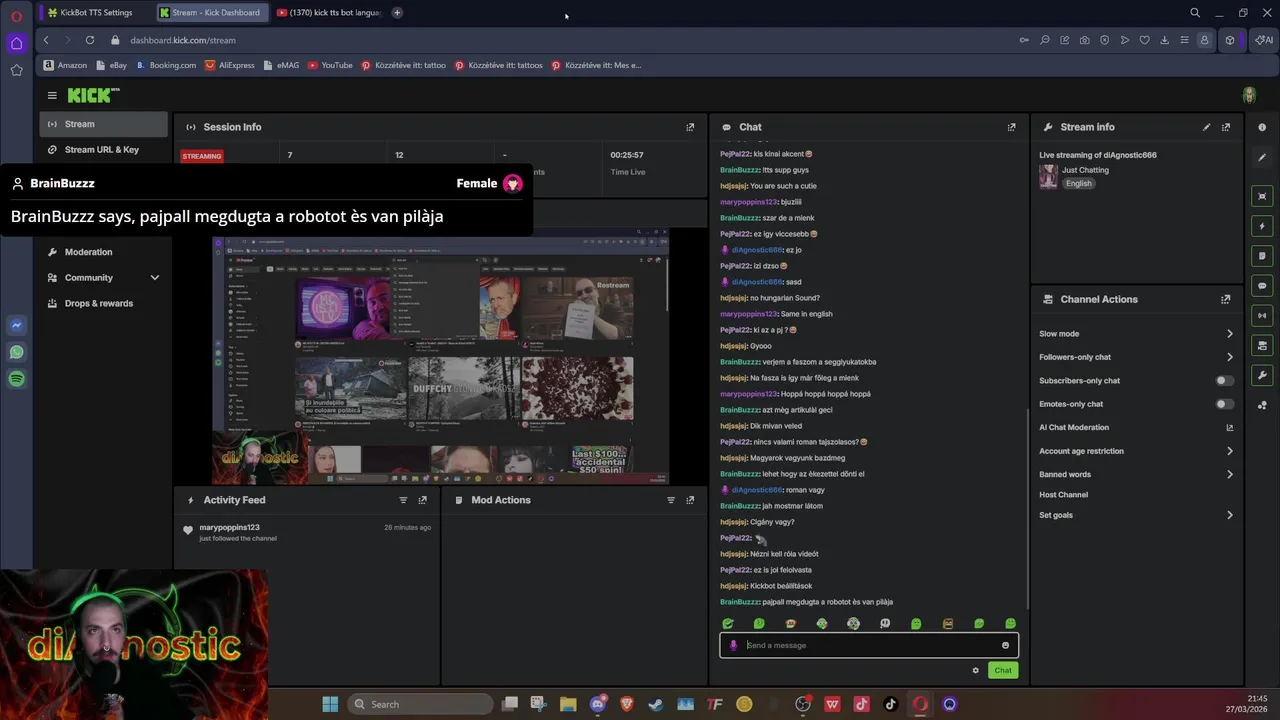Open Activity Feed filter options

tap(403, 500)
